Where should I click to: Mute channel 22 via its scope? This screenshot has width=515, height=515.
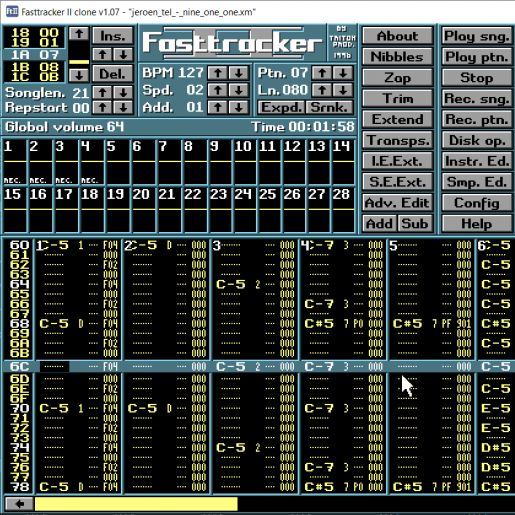click(x=196, y=210)
